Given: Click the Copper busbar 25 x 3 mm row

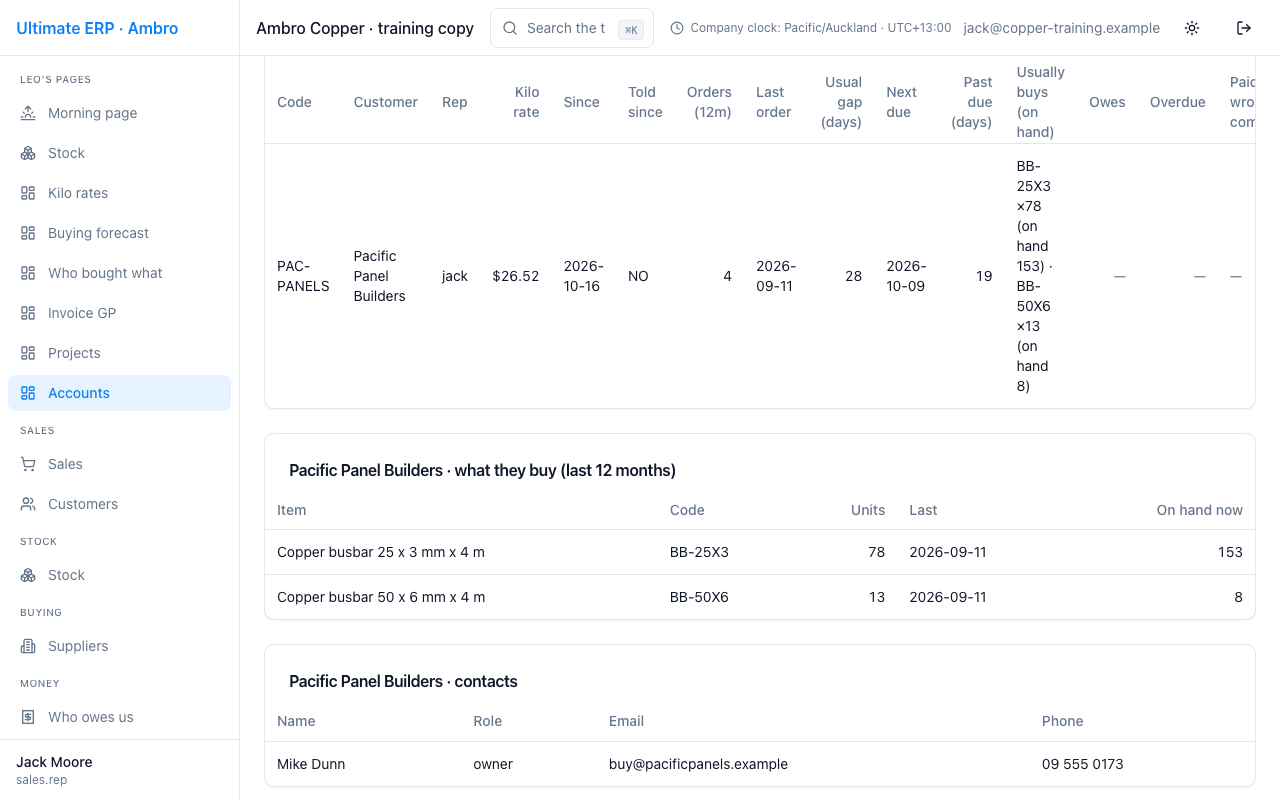Looking at the screenshot, I should [760, 552].
